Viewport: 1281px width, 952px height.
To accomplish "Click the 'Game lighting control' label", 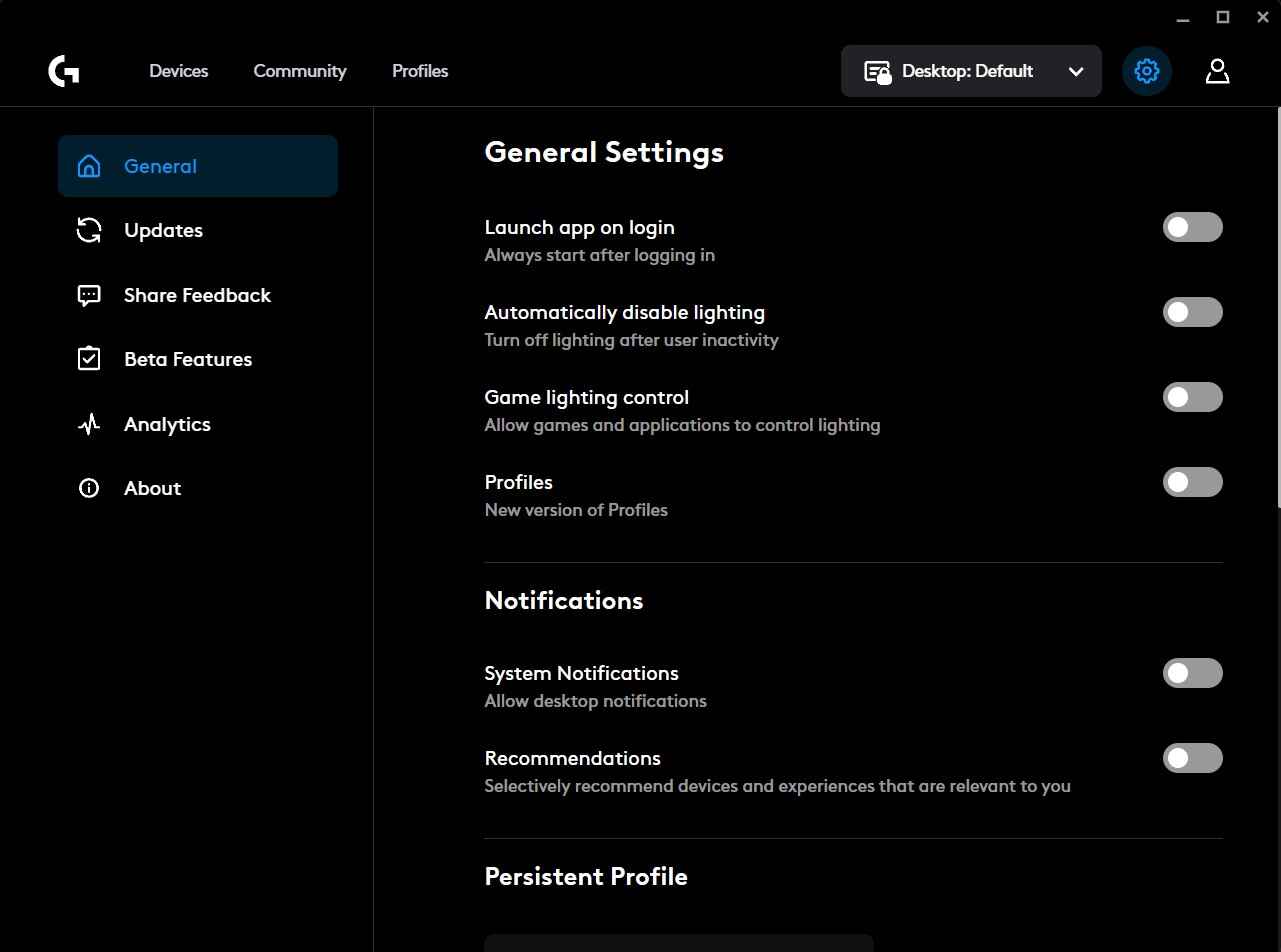I will coord(587,398).
